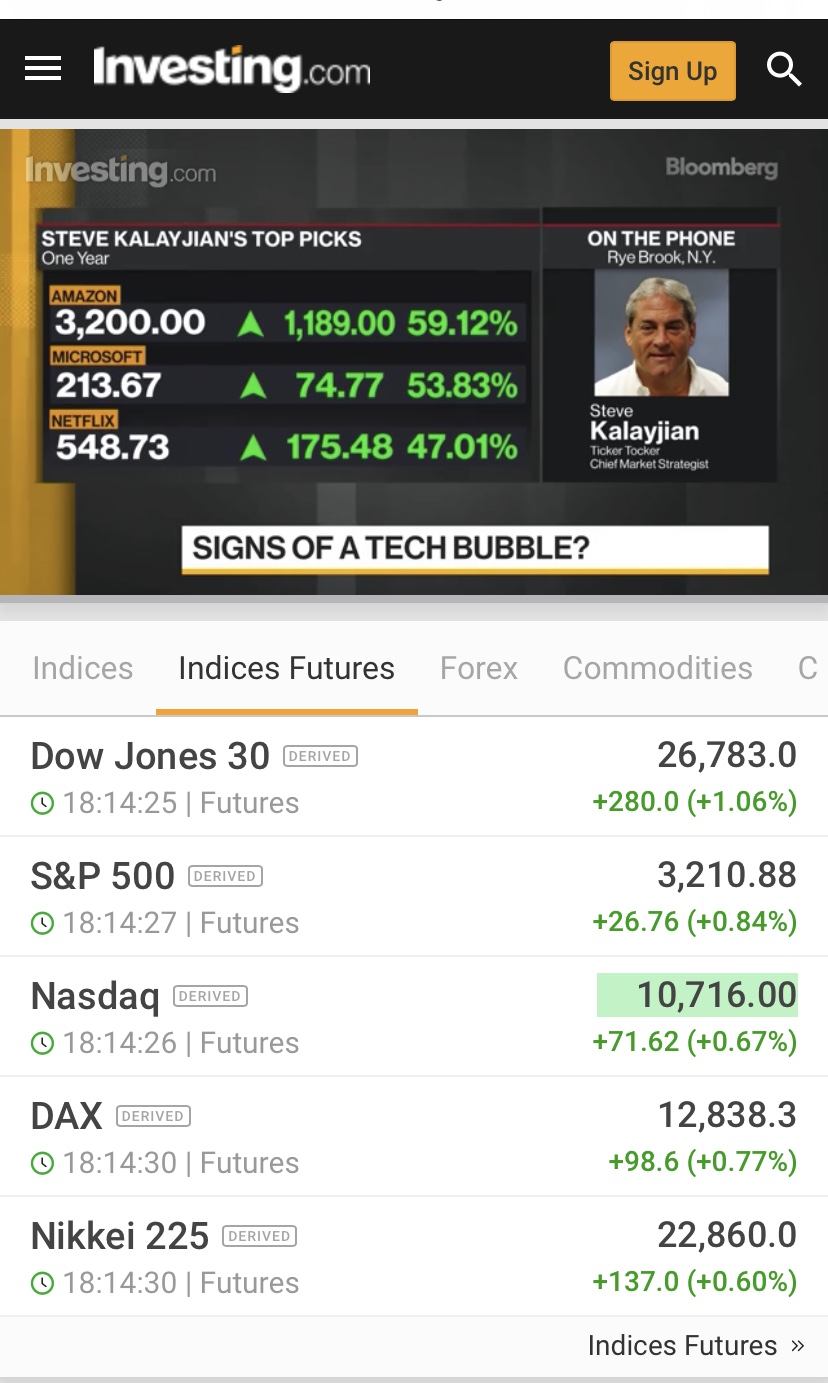Screen dimensions: 828x1383
Task: Tap the search magnifier icon
Action: click(x=784, y=70)
